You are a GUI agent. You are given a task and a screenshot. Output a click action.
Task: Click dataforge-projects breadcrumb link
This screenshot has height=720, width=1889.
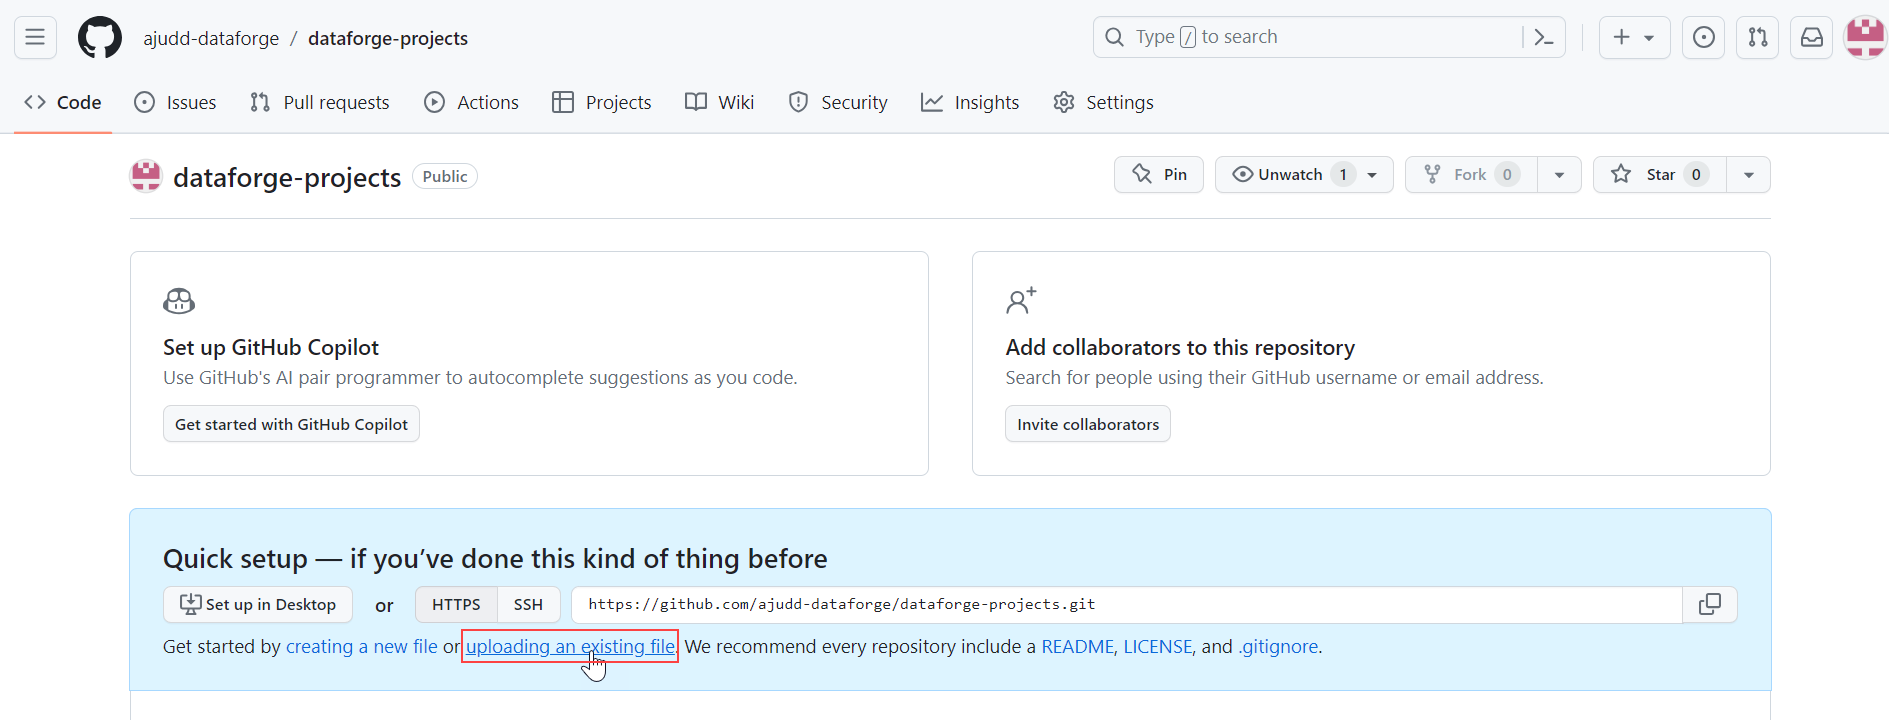[x=388, y=38]
